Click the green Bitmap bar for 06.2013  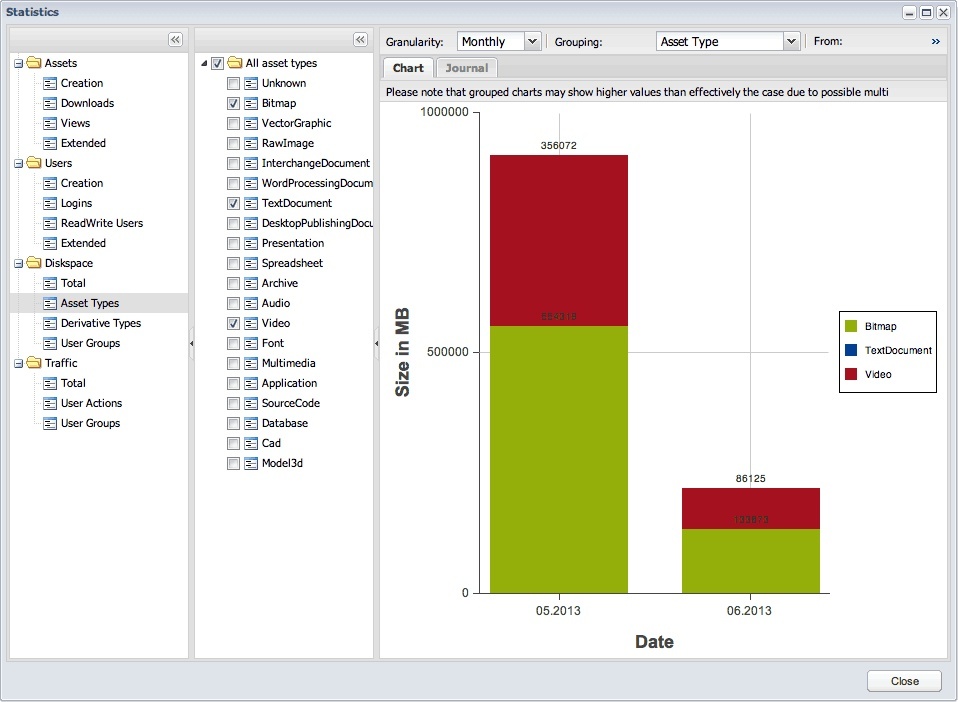tap(750, 561)
